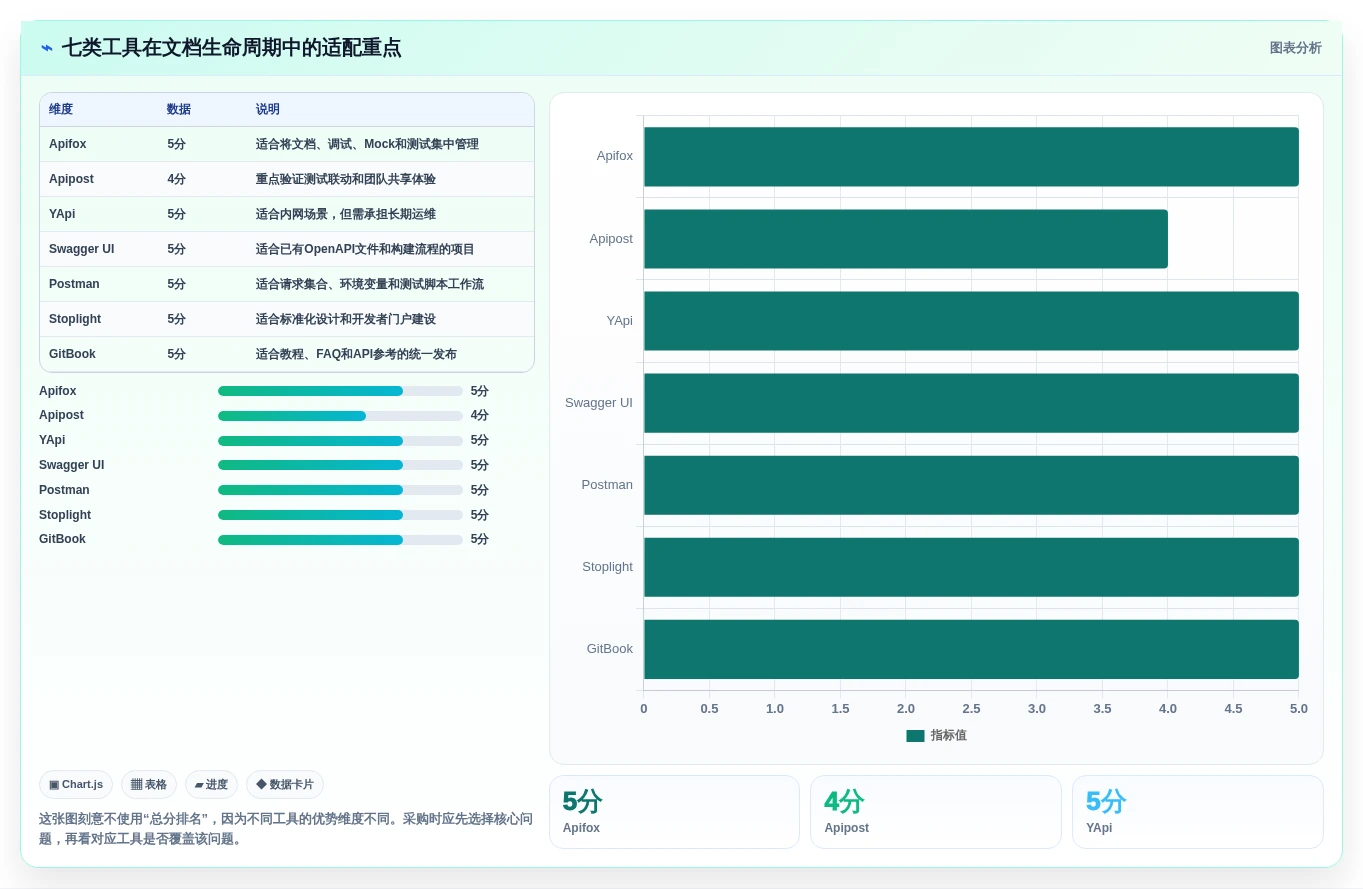Click the Swagger UI progress bar
The image size is (1363, 889).
340,465
